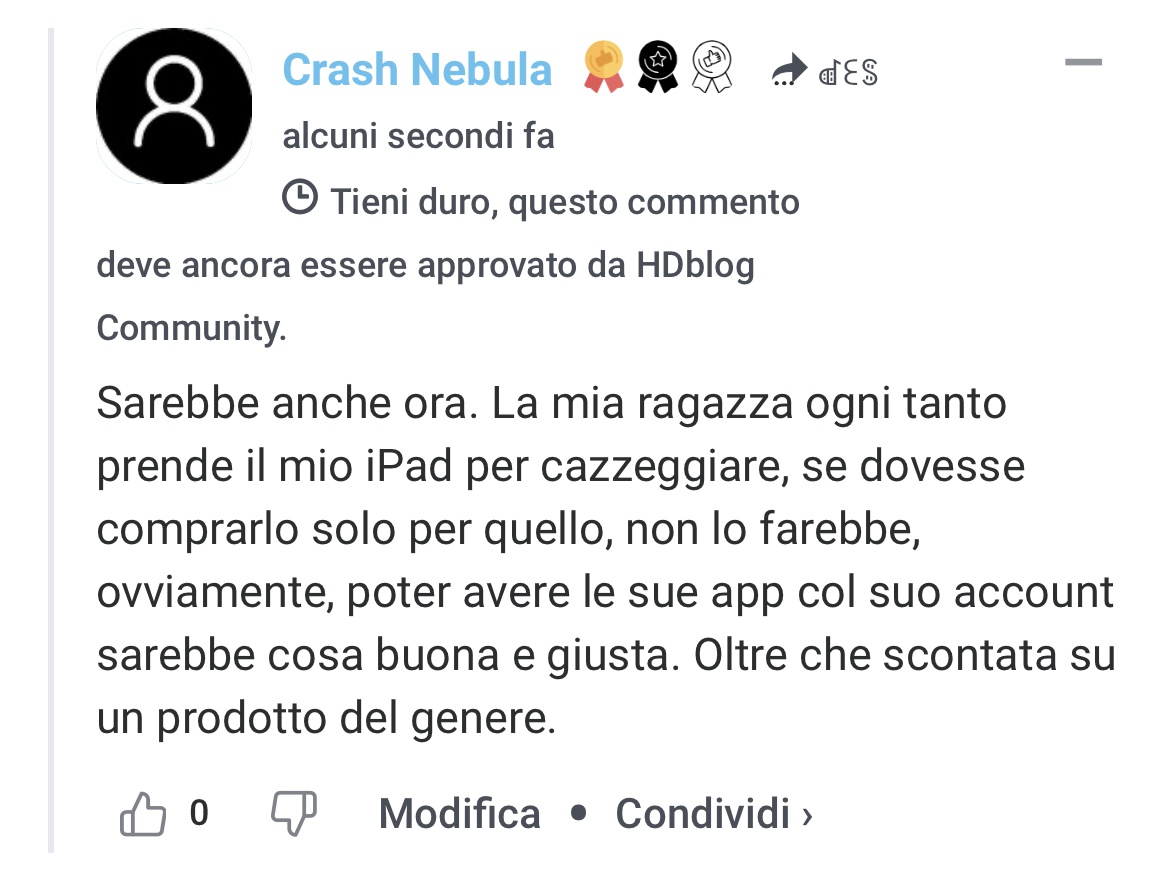Image resolution: width=1170 pixels, height=874 pixels.
Task: Click the in-reply-to arrow icon
Action: [789, 70]
